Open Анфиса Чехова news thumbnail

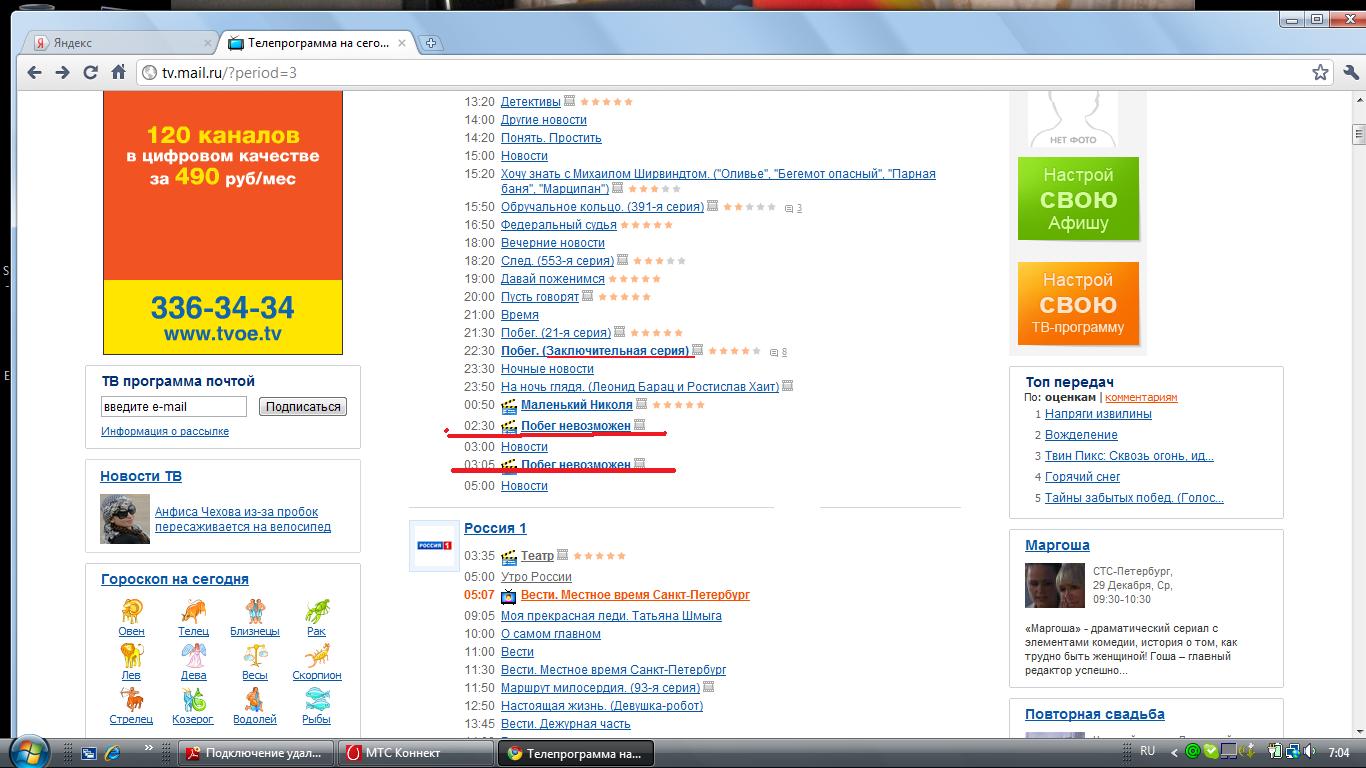(125, 518)
